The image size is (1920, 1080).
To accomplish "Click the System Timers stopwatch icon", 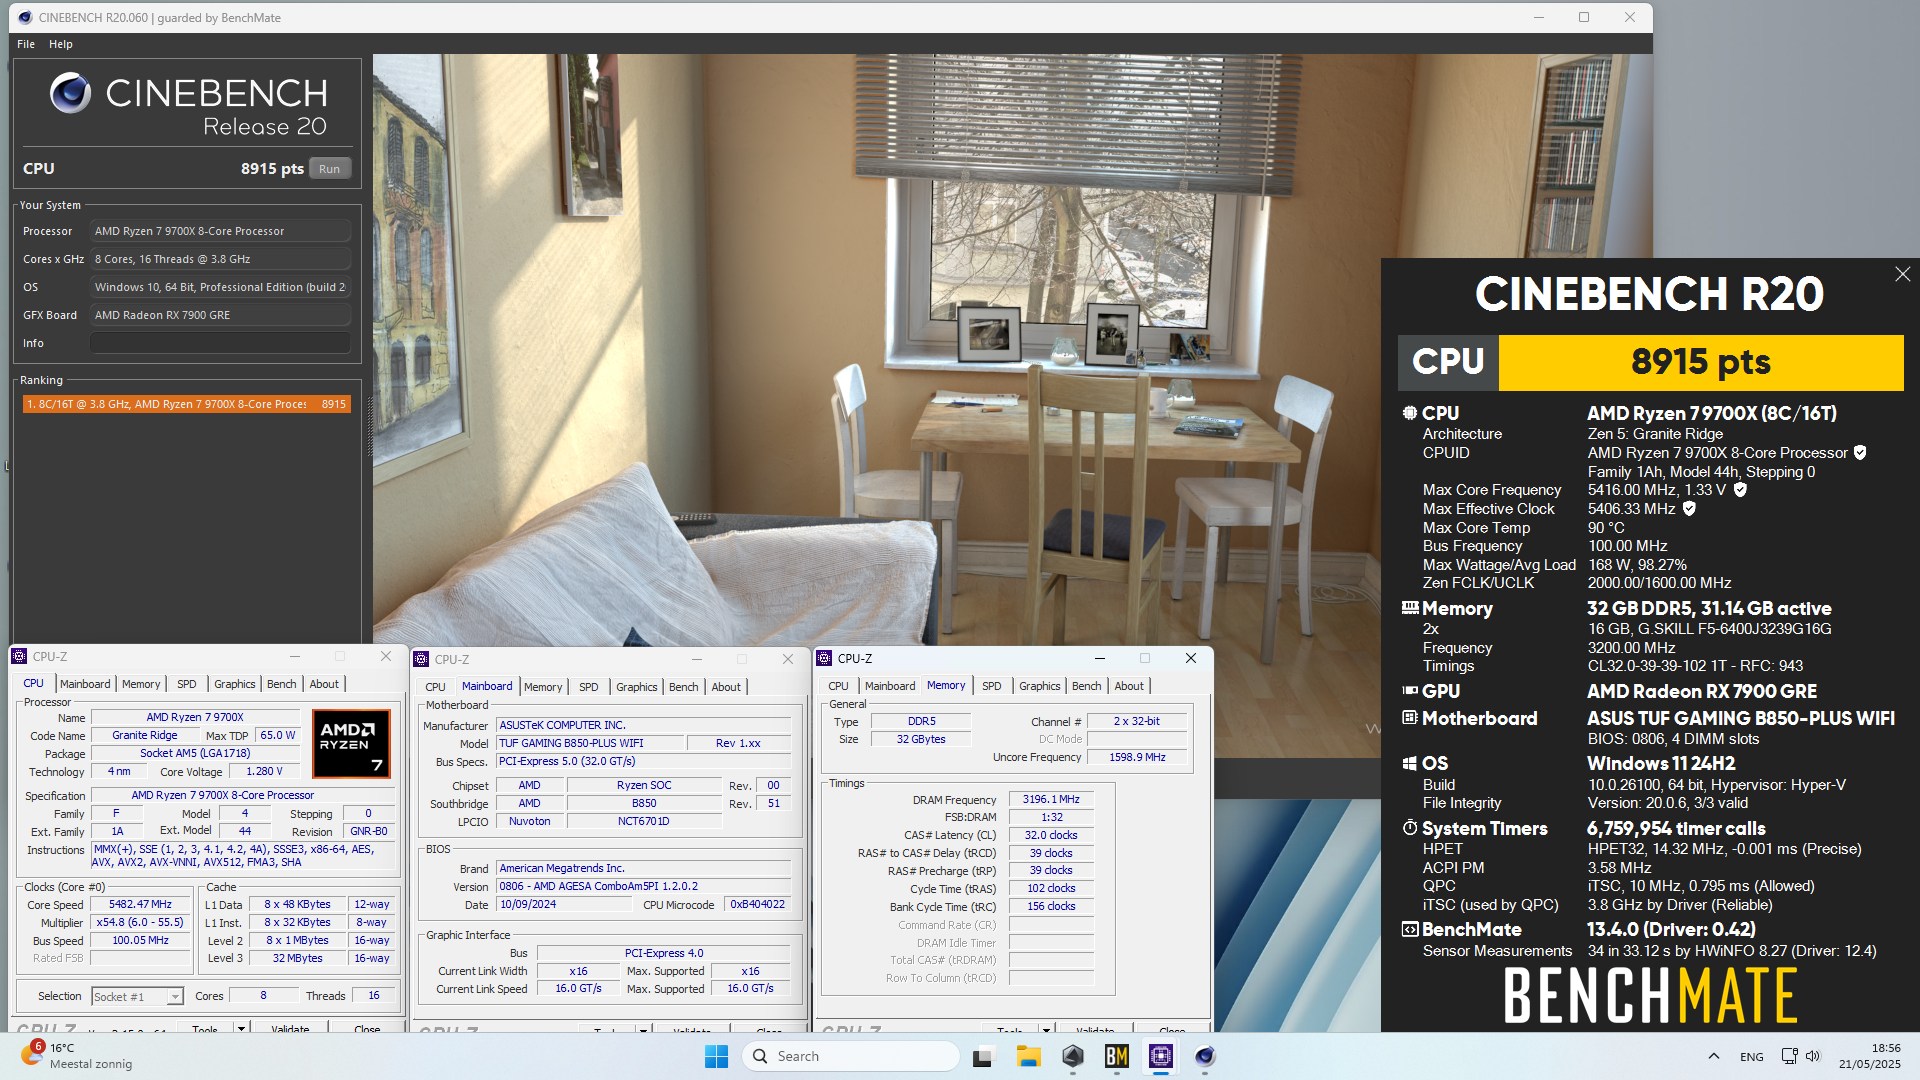I will 1410,828.
